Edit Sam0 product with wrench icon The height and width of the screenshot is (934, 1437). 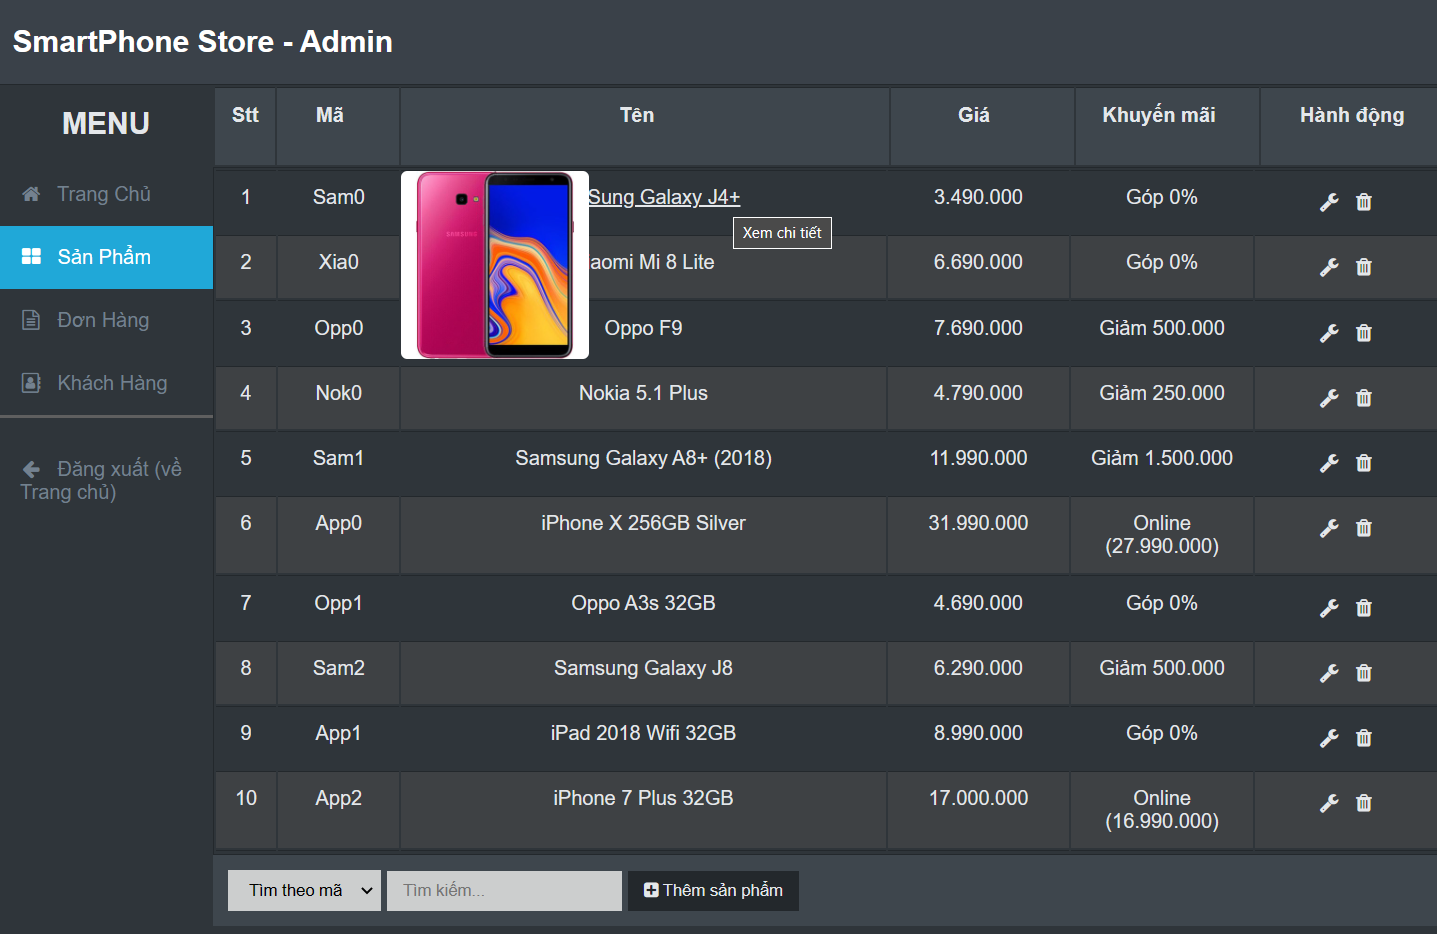point(1329,202)
